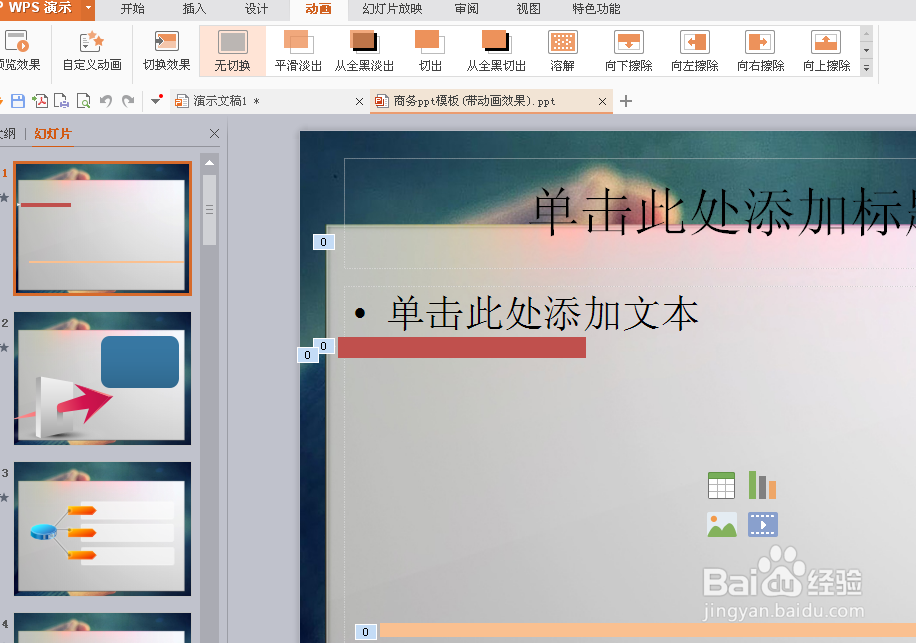Click the Undo arrow icon

(107, 100)
